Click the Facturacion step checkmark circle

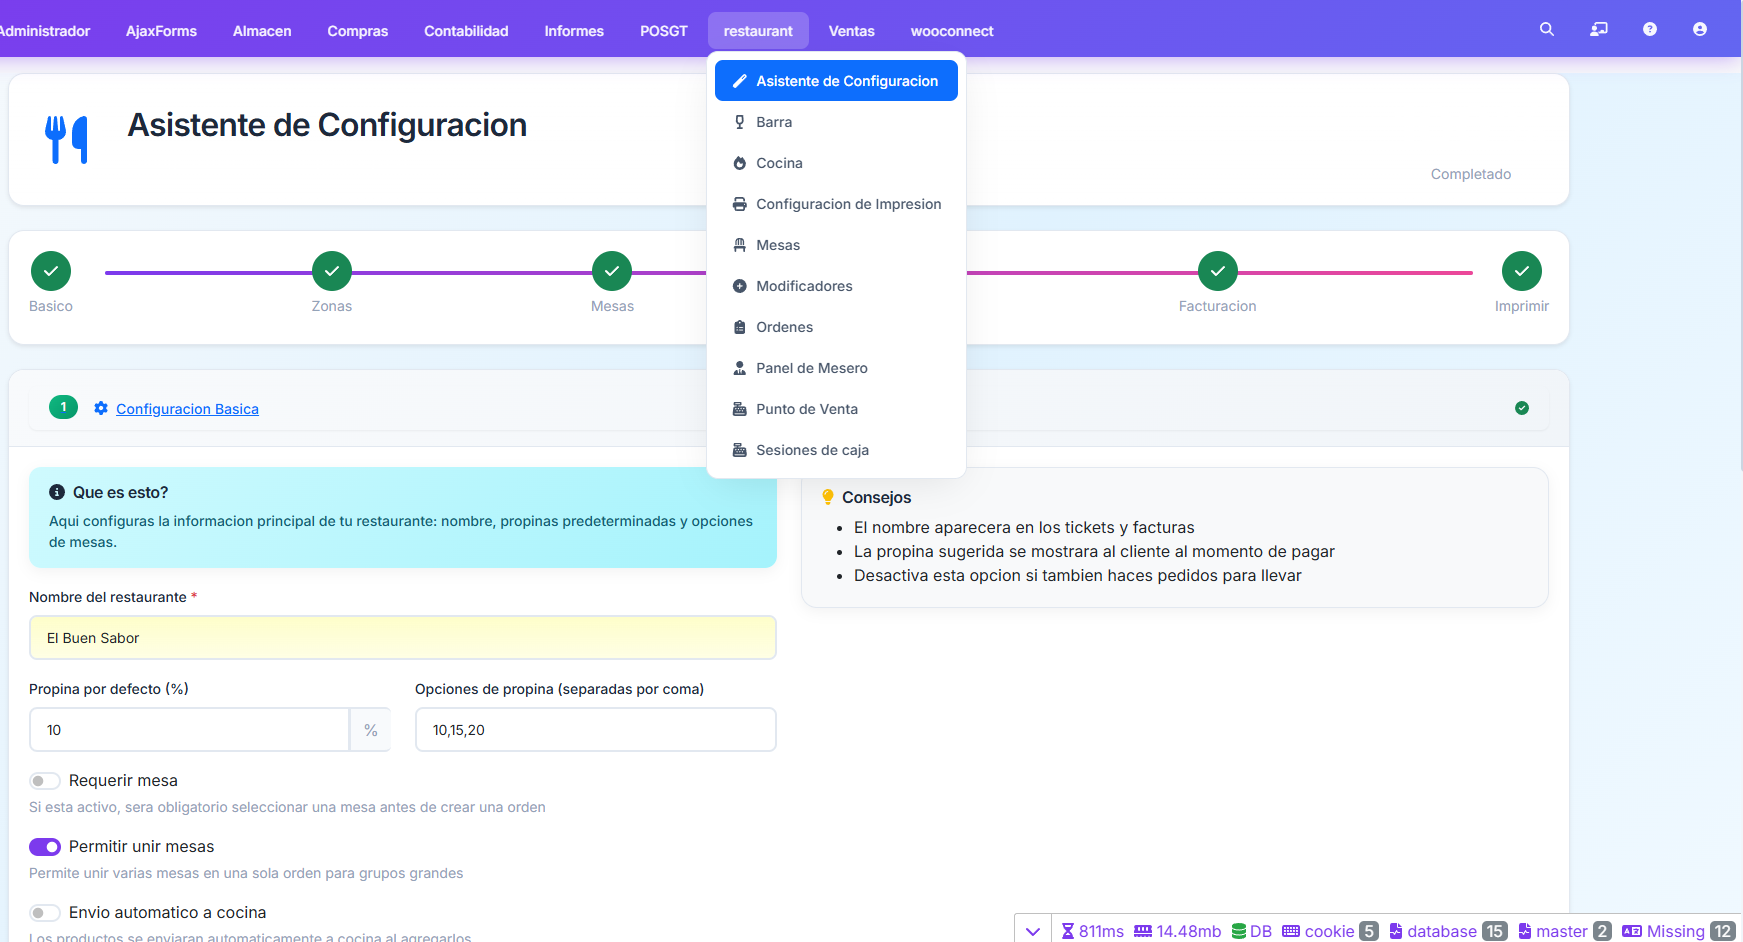1217,271
